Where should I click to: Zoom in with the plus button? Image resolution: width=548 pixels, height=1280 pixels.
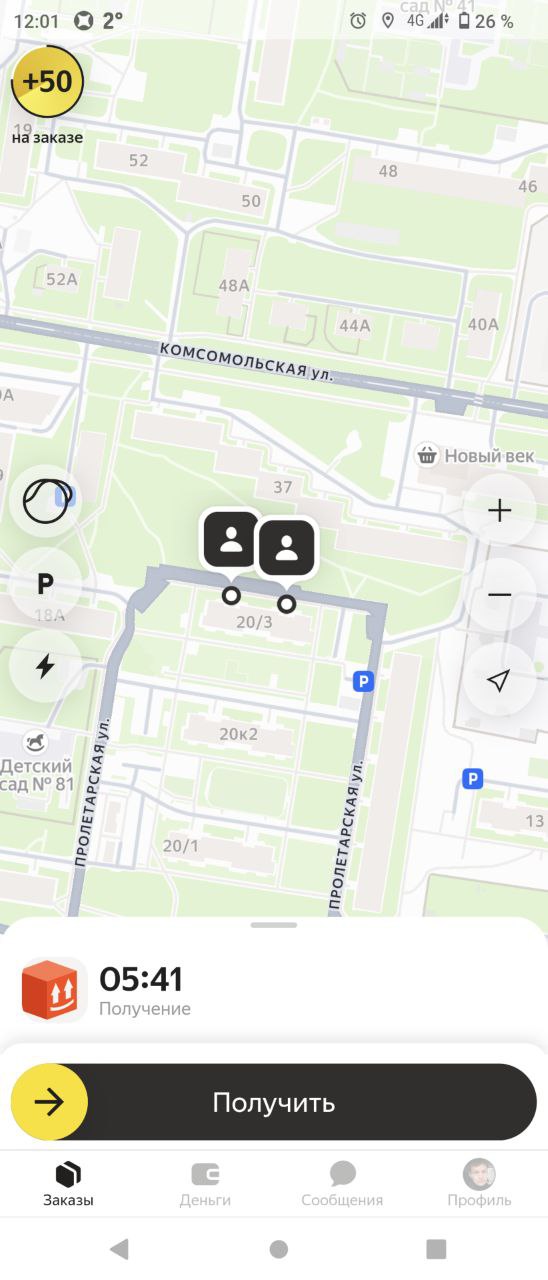click(499, 511)
